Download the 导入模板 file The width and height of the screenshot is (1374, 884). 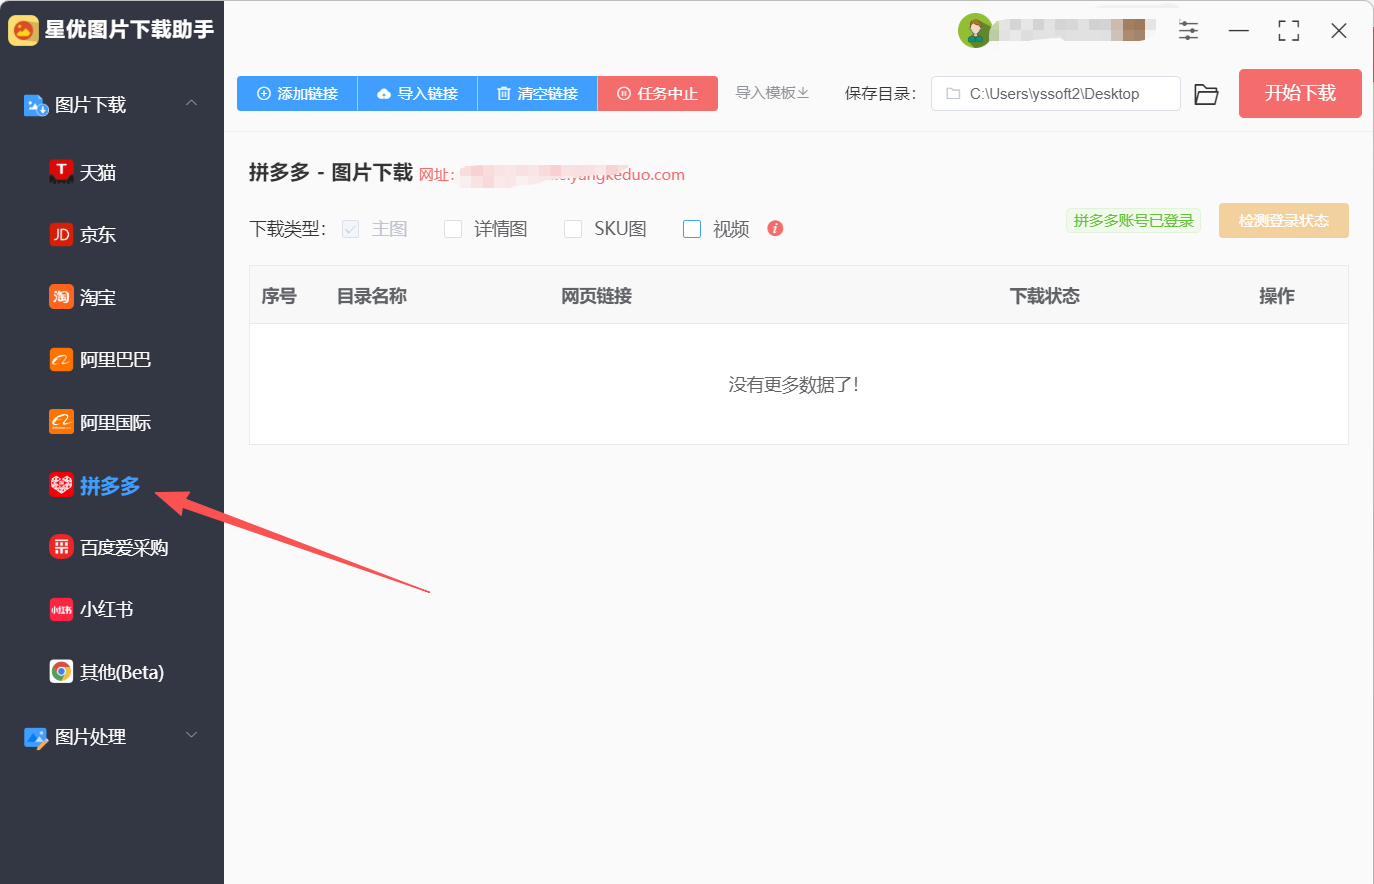click(x=772, y=93)
